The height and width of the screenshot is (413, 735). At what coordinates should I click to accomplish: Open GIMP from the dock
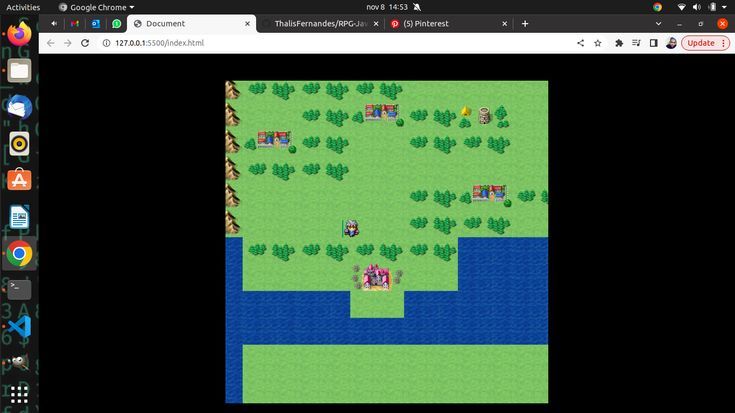tap(19, 362)
